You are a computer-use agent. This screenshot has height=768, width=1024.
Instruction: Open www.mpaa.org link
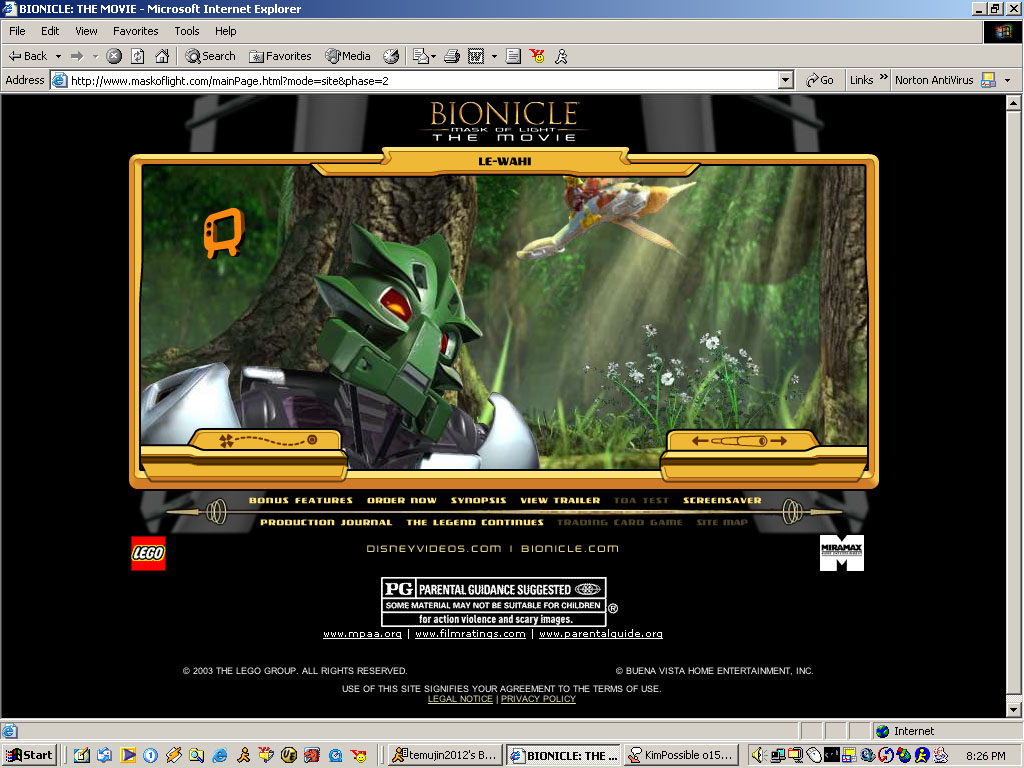point(362,634)
